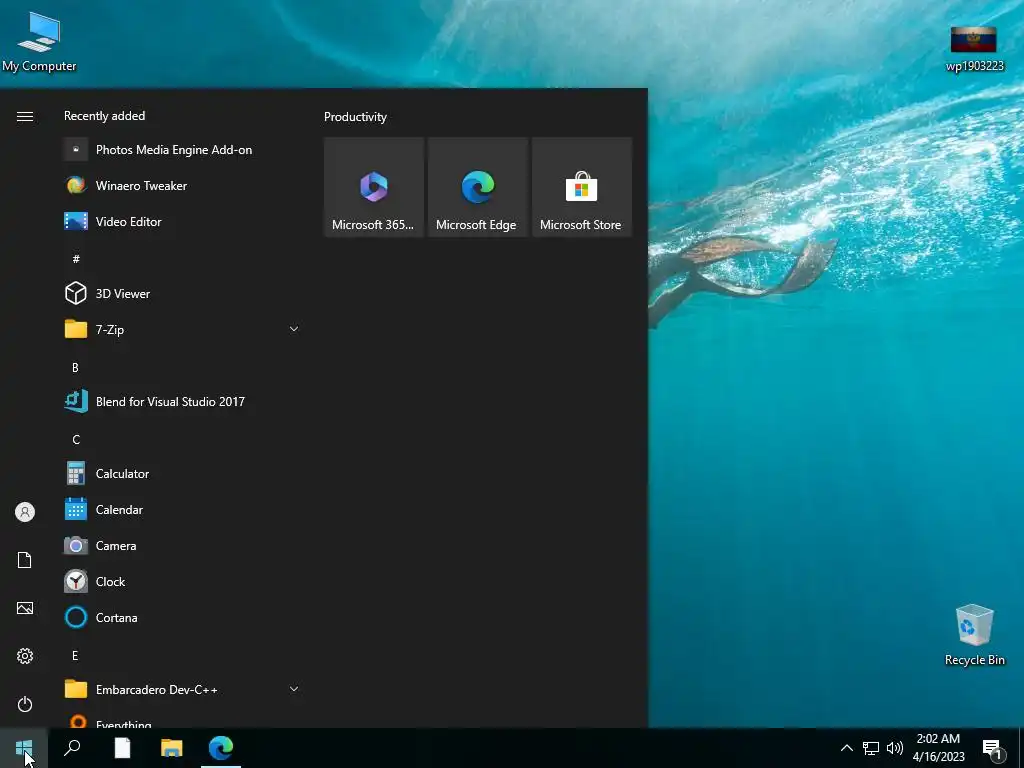Open Video Editor app
The width and height of the screenshot is (1024, 768).
[x=183, y=221]
